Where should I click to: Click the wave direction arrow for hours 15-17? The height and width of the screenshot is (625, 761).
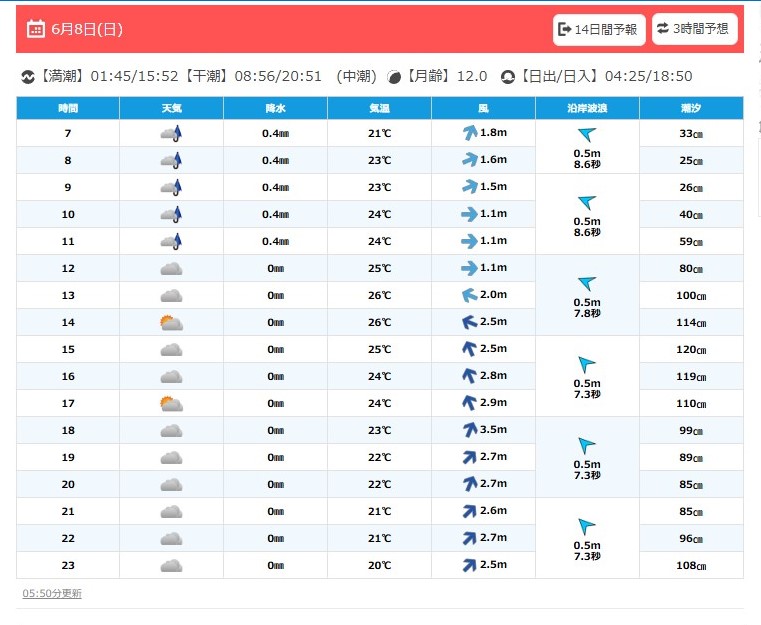(587, 364)
